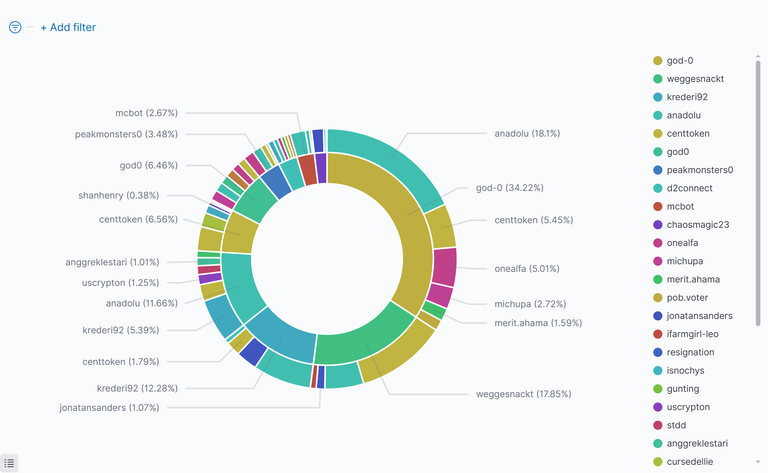Screen dimensions: 768x473
Task: Select gunting in the legend
Action: point(683,389)
